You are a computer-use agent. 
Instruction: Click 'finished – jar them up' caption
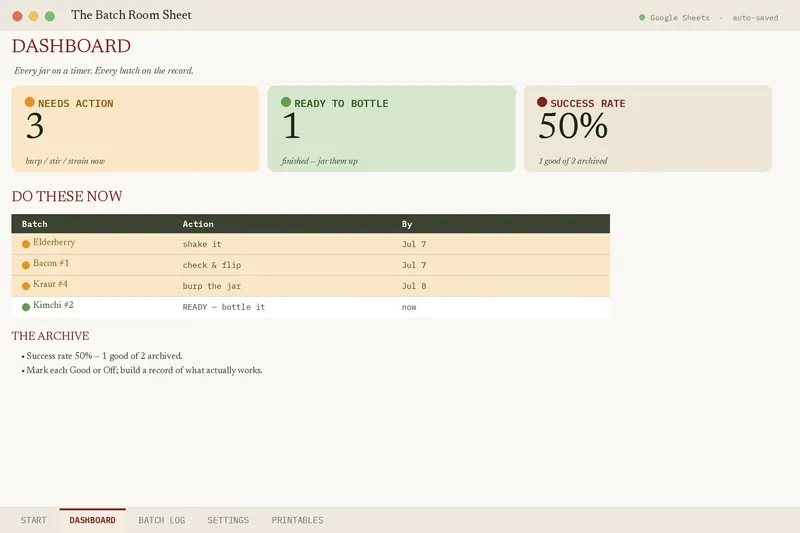(x=319, y=161)
